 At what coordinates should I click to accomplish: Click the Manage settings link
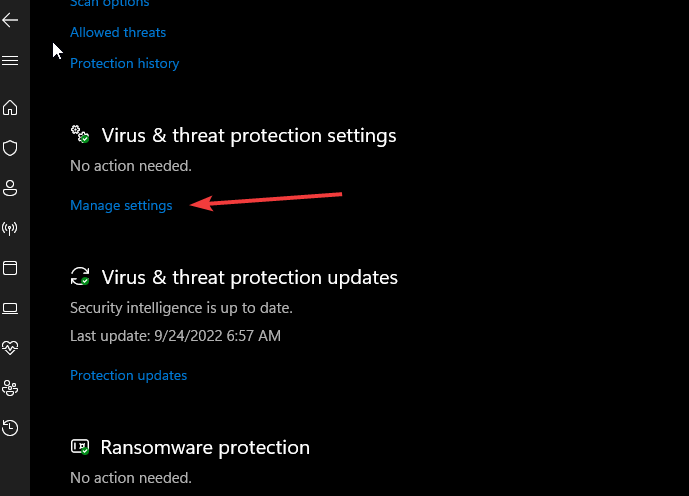(x=121, y=206)
